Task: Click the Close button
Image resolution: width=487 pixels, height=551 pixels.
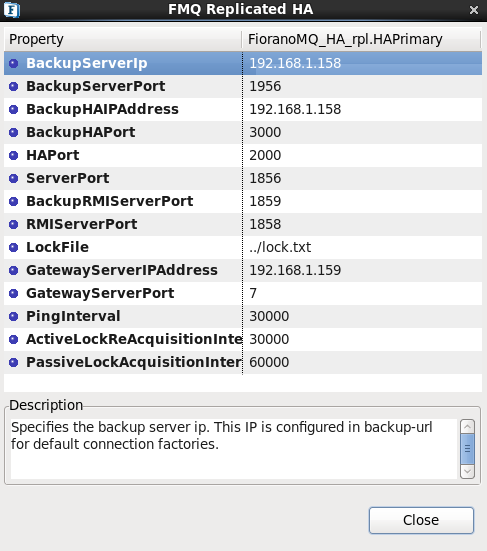Action: tap(421, 520)
